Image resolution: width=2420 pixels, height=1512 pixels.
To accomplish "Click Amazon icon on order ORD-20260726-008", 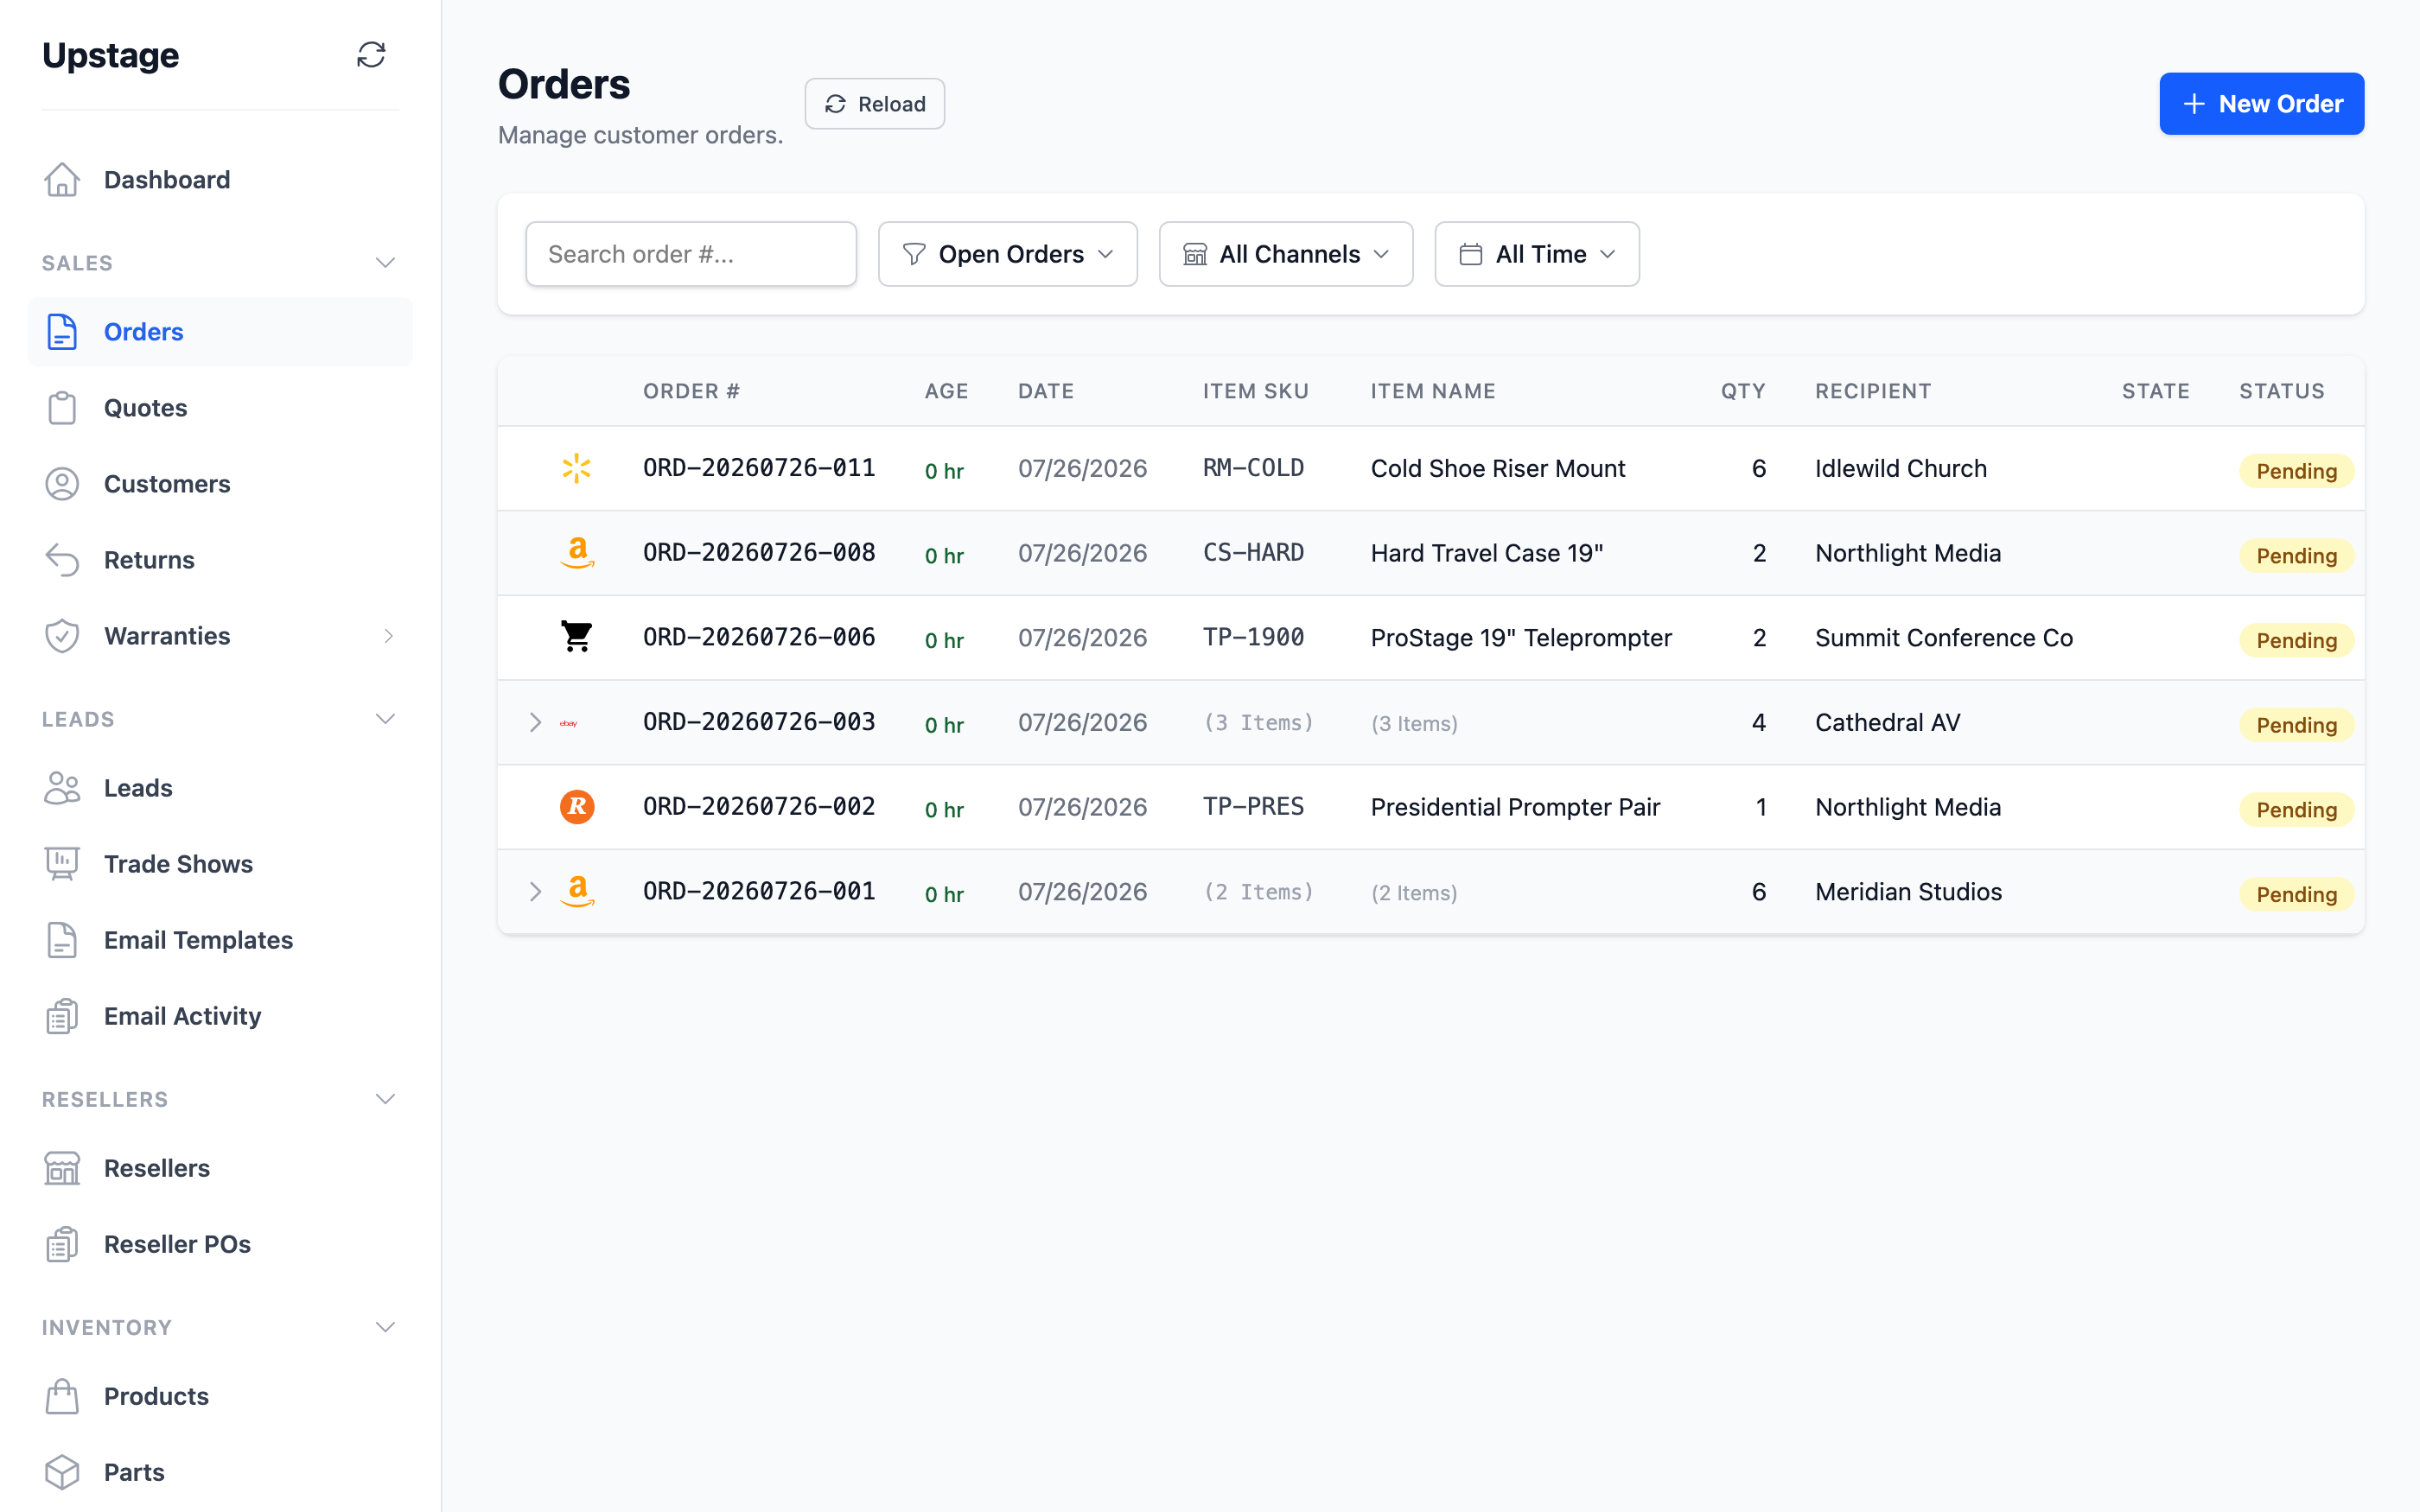I will coord(577,553).
